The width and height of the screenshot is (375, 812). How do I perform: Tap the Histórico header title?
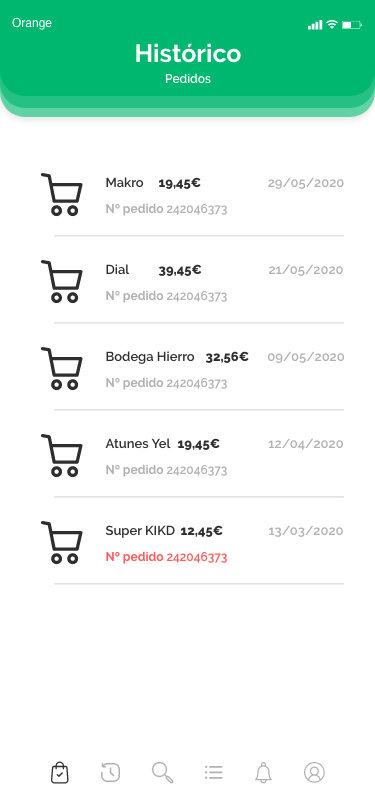pos(188,53)
